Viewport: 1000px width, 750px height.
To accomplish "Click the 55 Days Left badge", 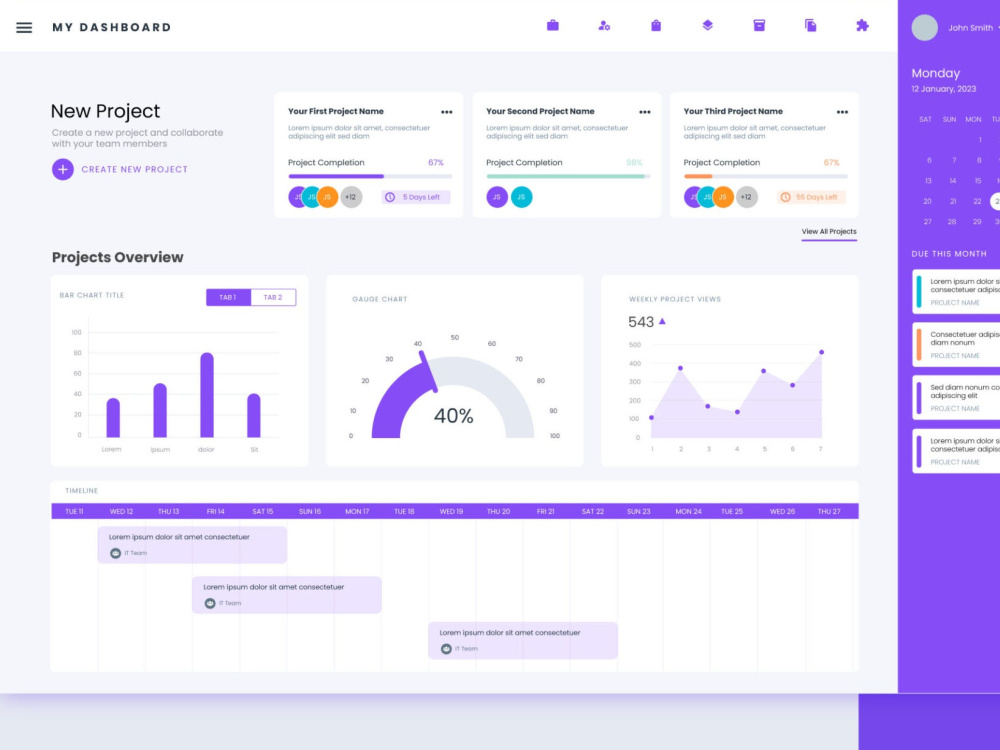I will click(x=811, y=197).
